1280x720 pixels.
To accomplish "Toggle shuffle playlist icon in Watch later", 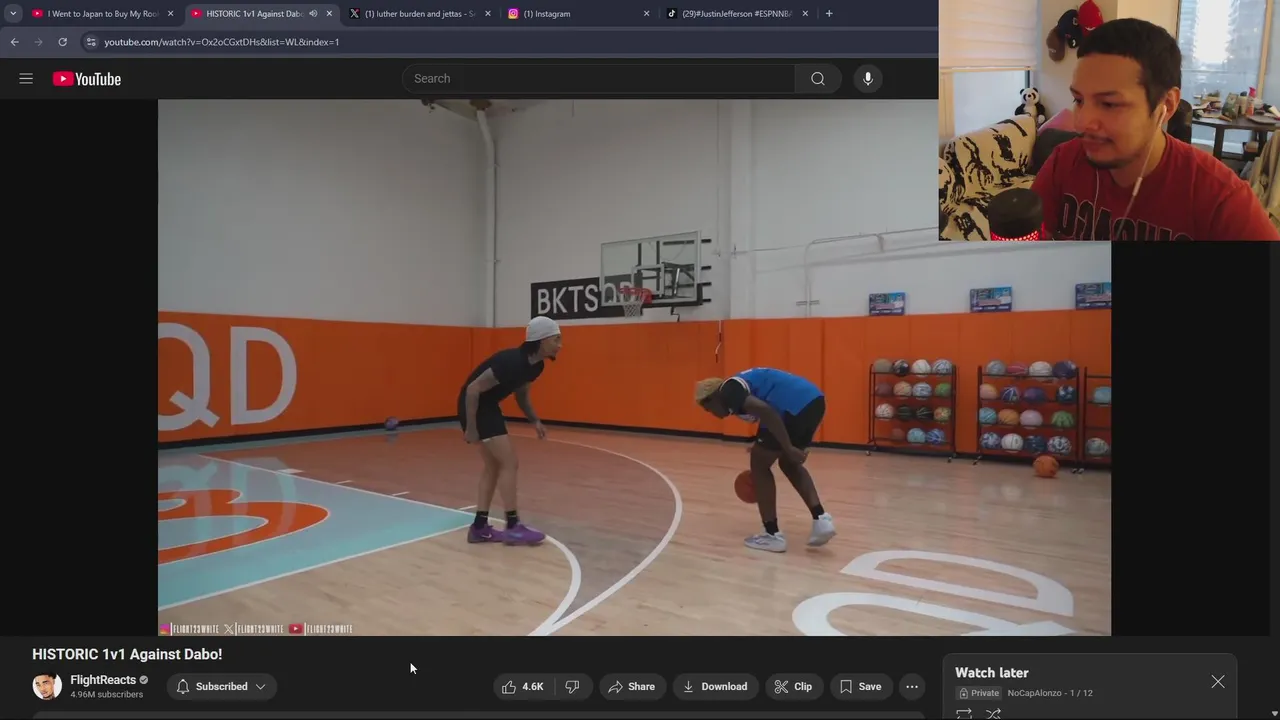I will [994, 714].
